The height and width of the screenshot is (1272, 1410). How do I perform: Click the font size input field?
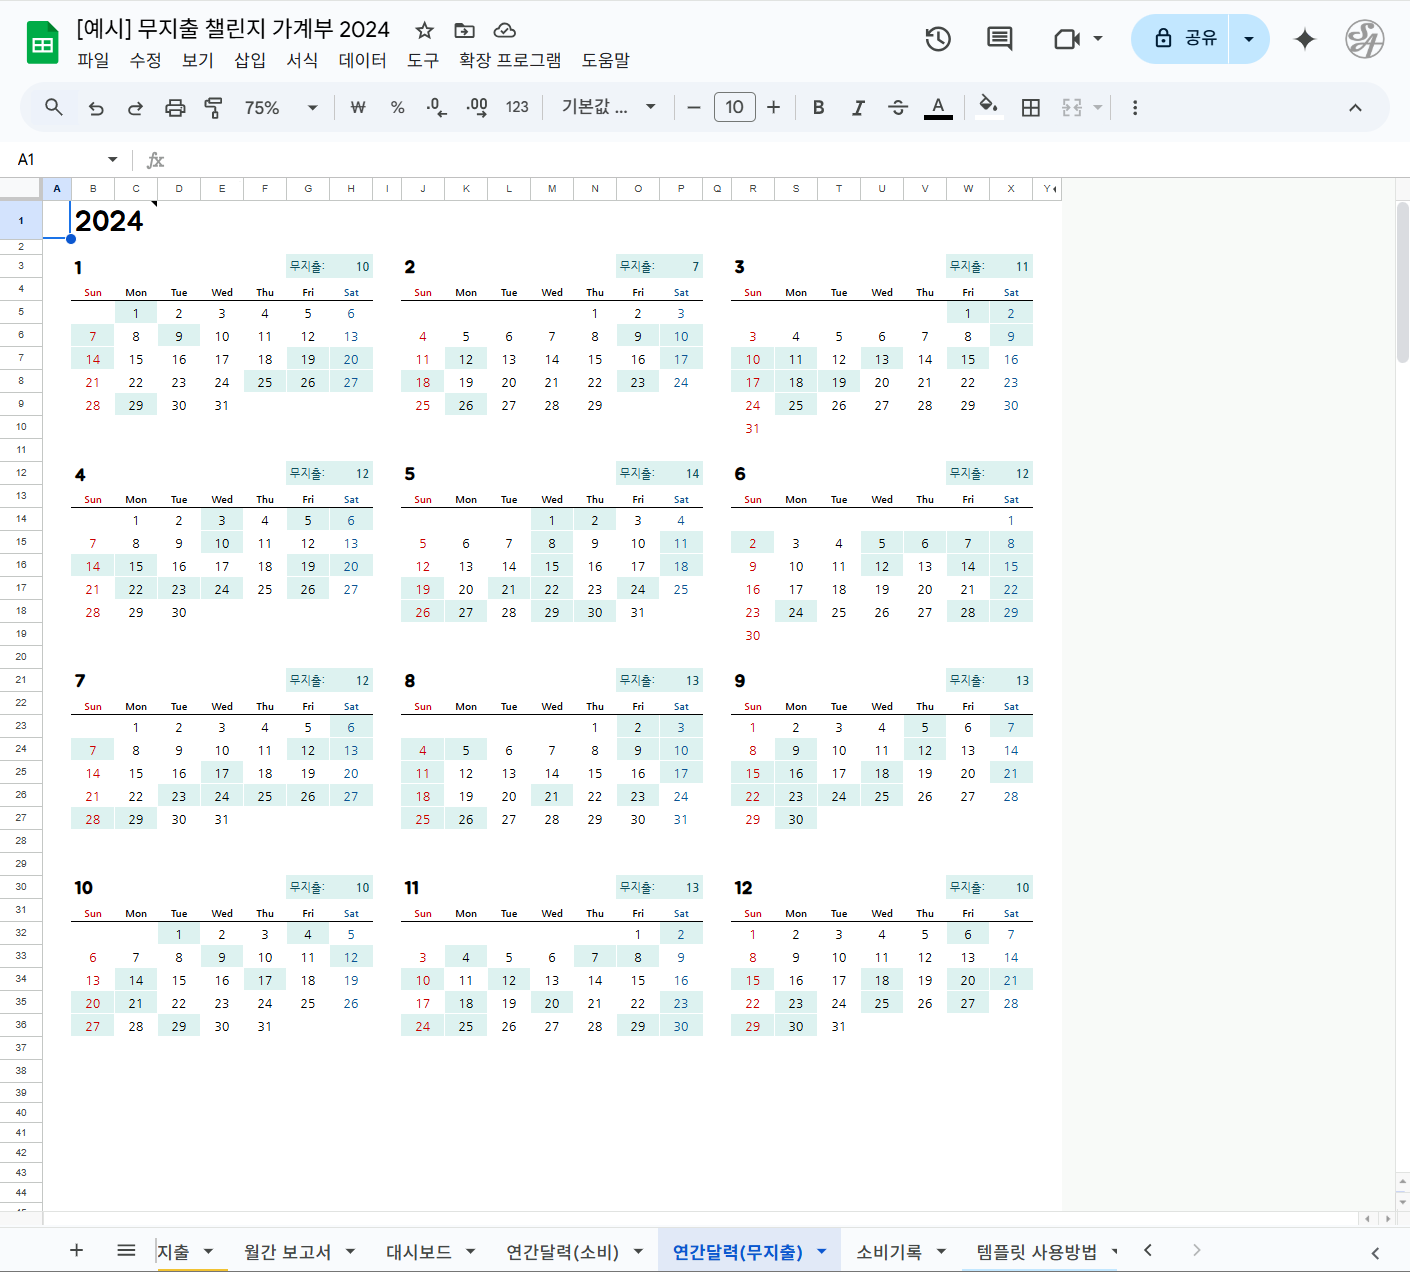tap(734, 108)
